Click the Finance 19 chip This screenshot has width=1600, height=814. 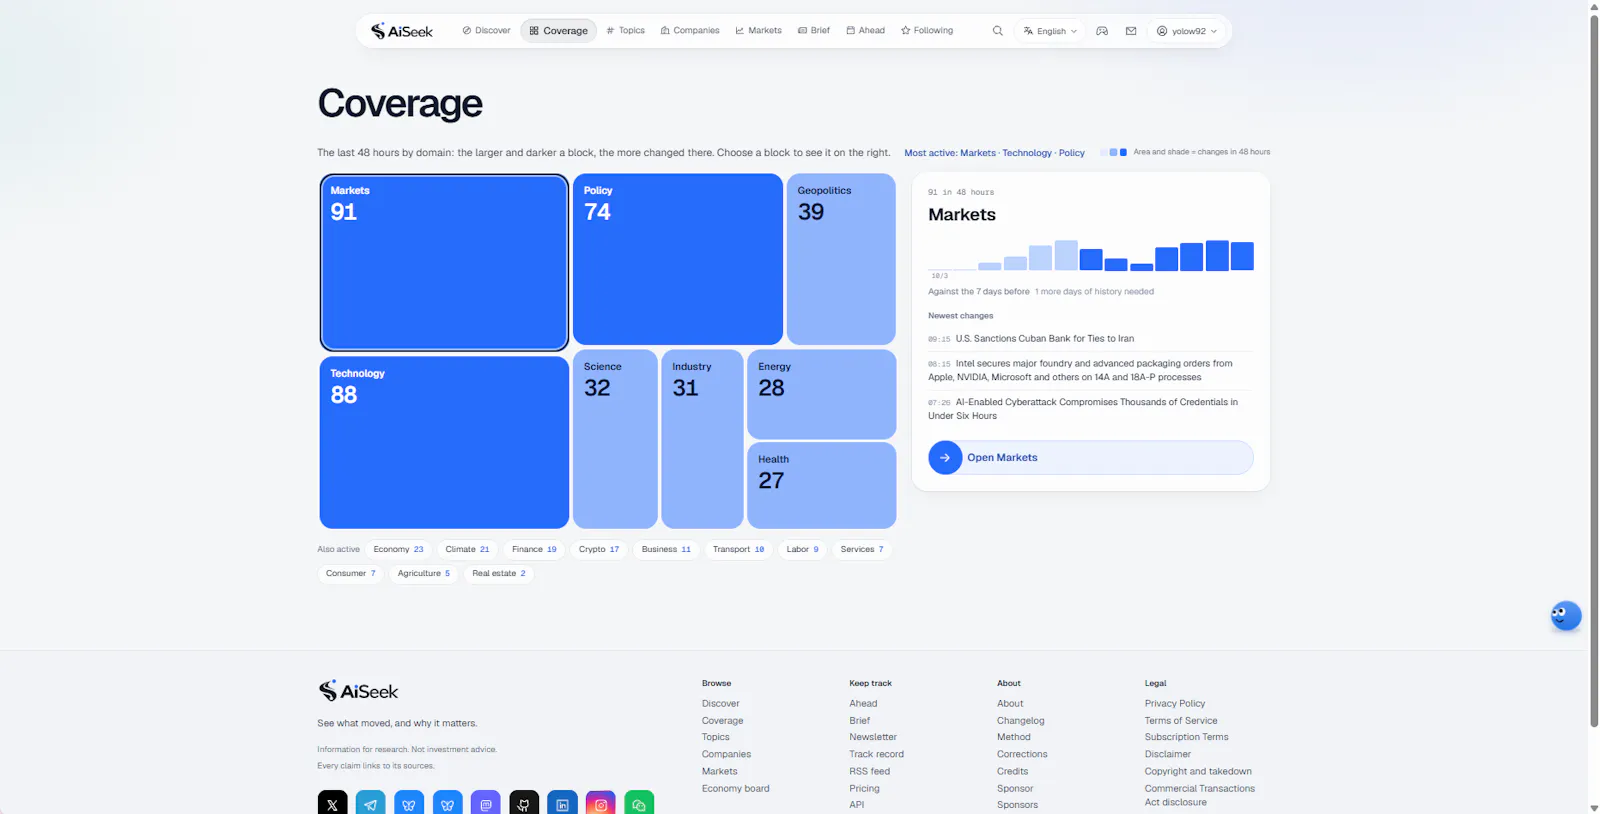point(534,549)
